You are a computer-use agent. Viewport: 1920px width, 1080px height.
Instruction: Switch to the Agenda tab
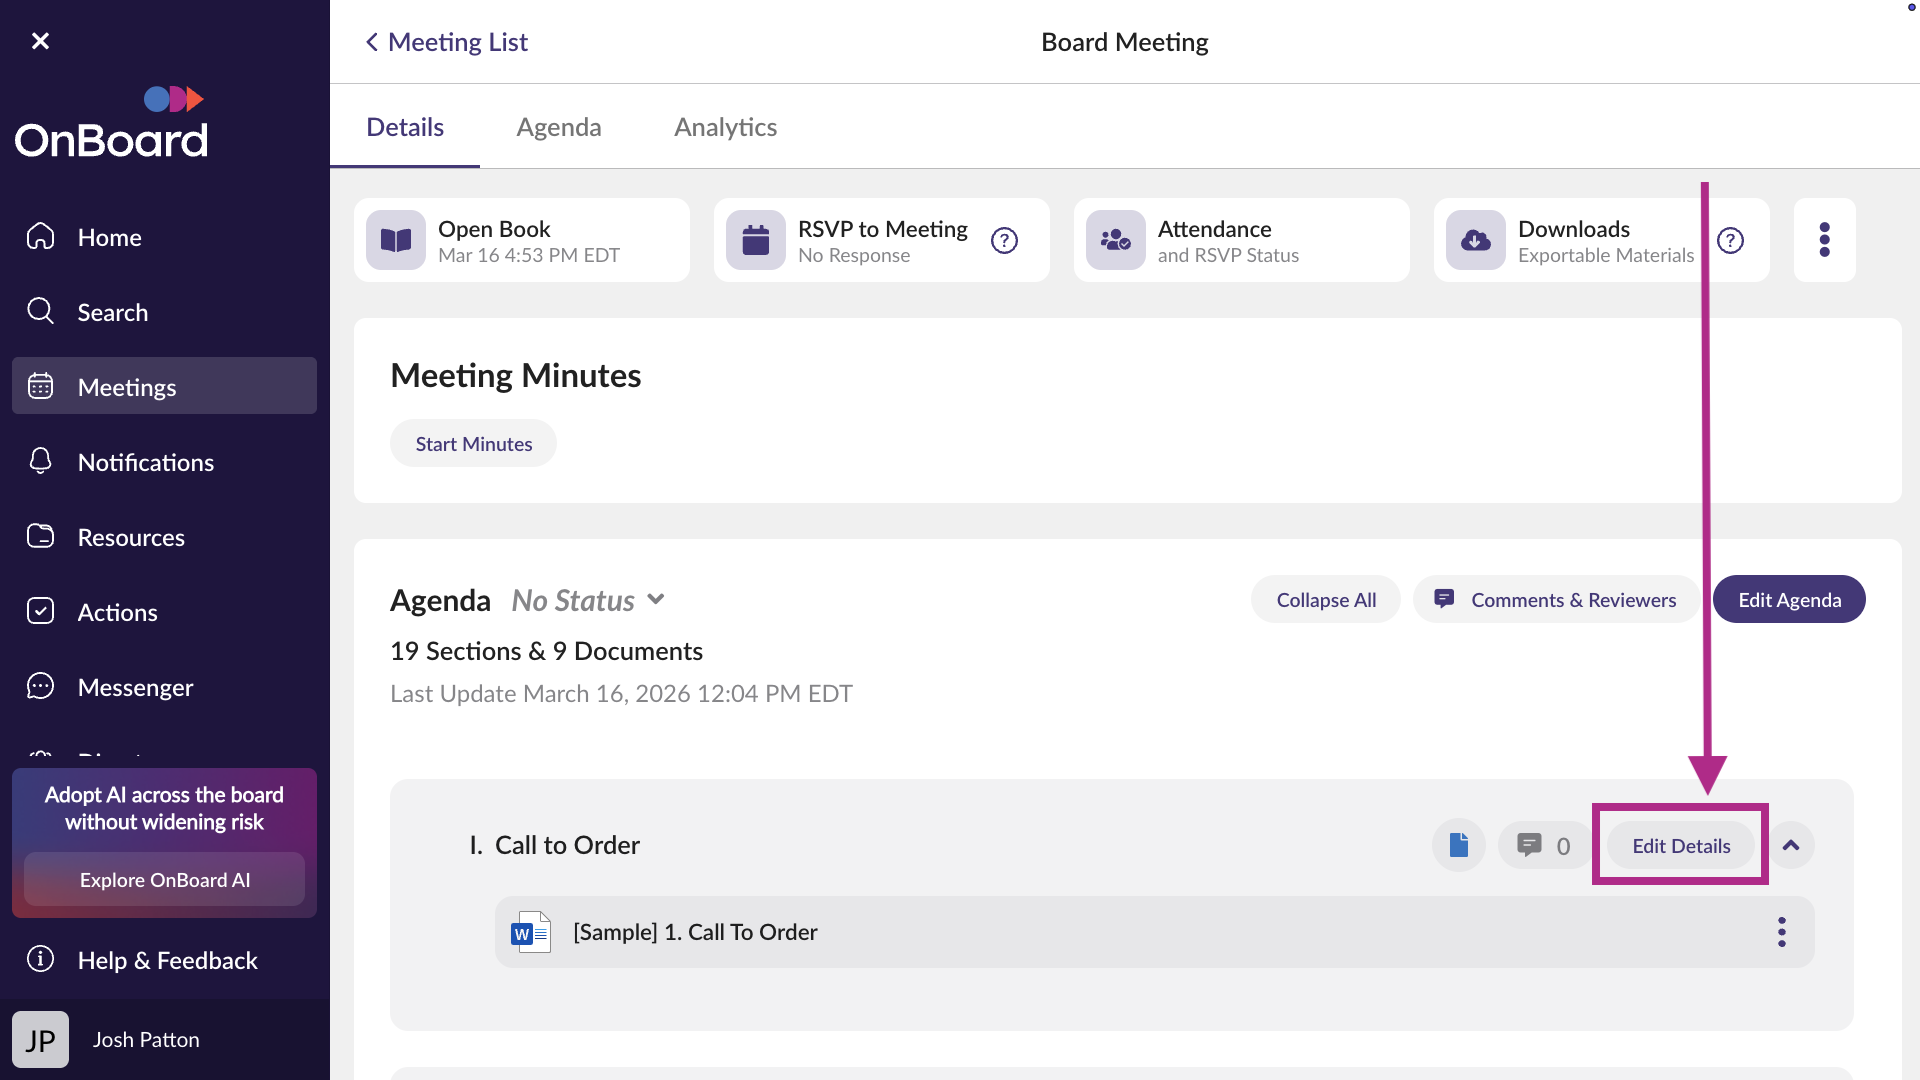558,127
